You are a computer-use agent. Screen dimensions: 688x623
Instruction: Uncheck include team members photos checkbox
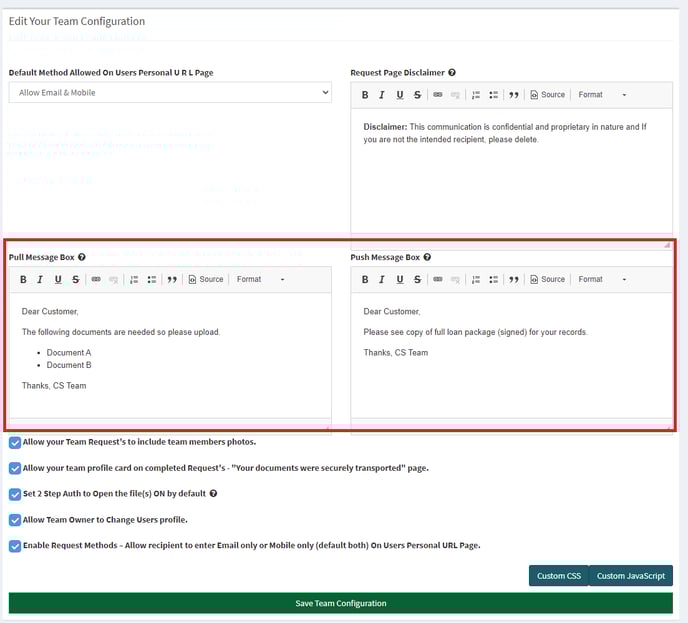pos(15,442)
